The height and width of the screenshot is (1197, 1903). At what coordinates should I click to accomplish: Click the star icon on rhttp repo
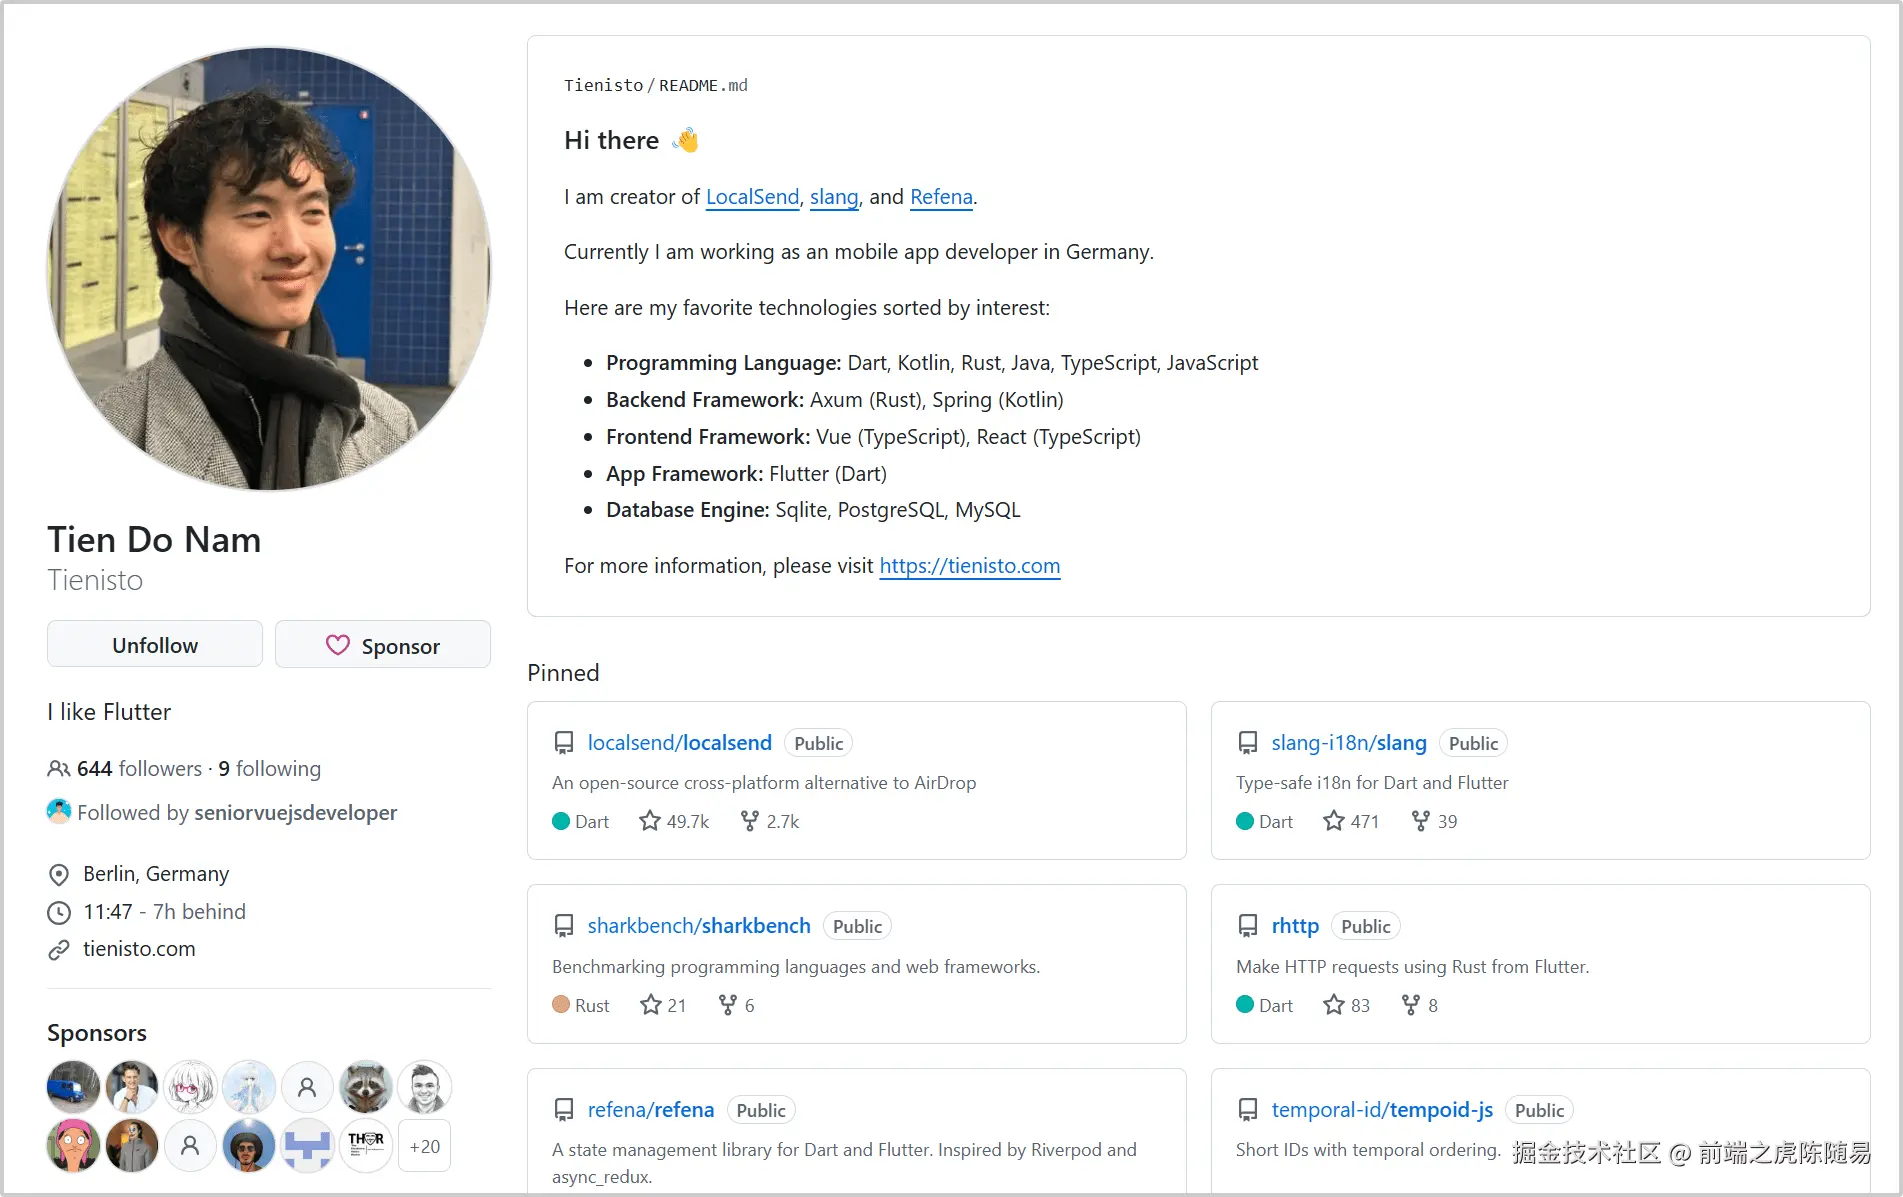1333,1005
